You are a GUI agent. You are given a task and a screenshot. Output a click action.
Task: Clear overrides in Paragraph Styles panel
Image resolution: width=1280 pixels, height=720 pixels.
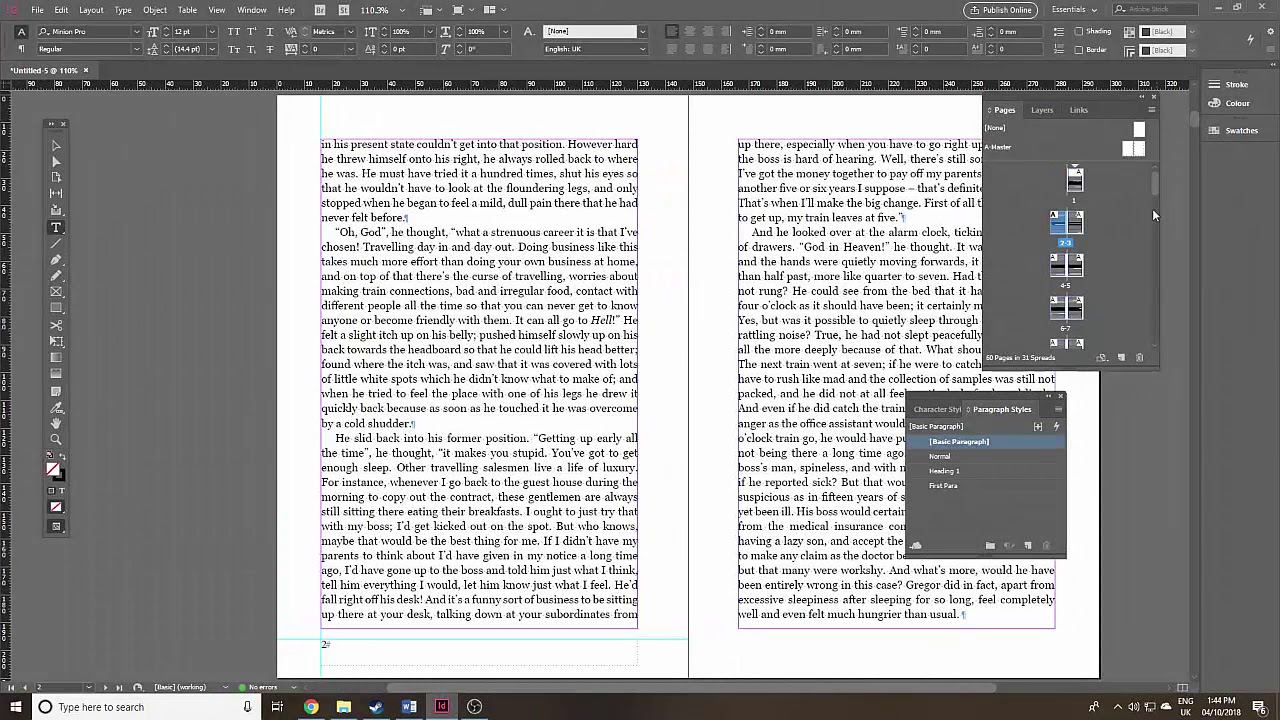click(x=1009, y=546)
